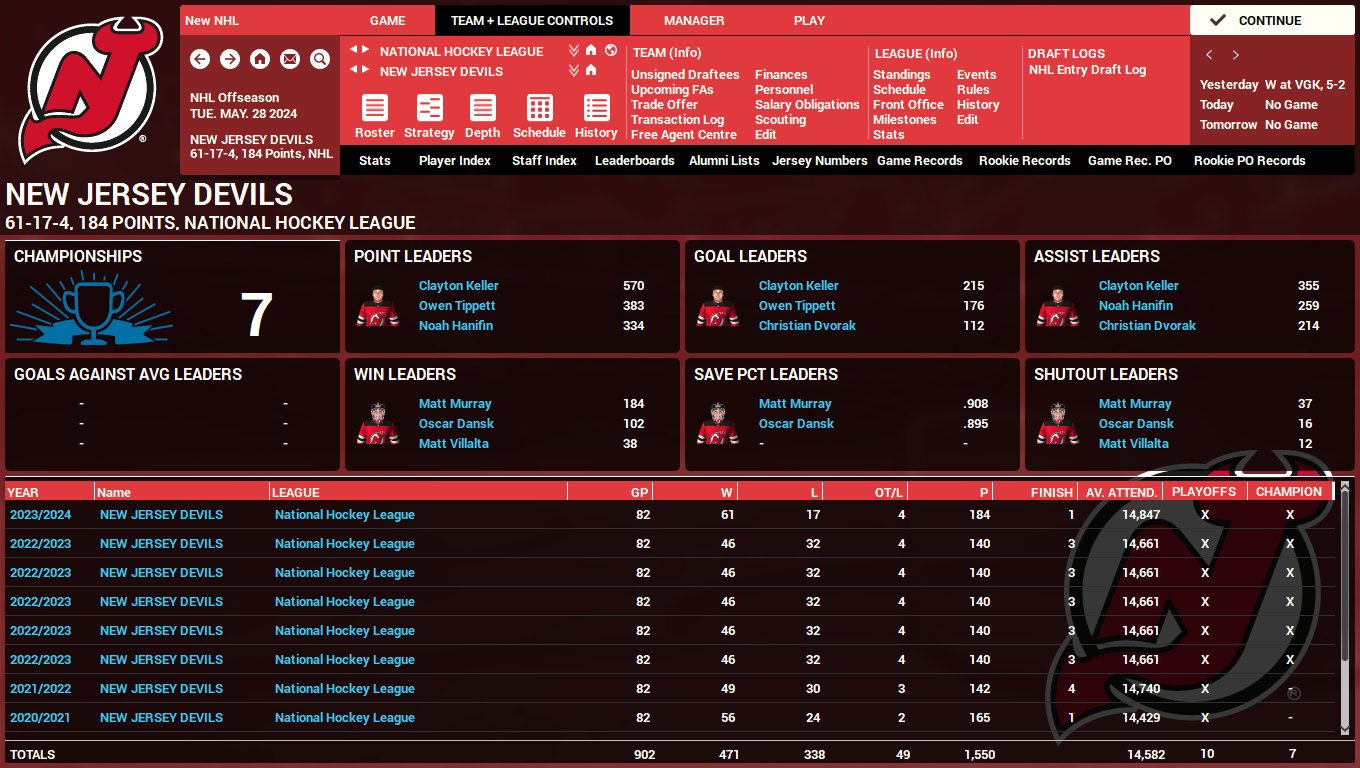Image resolution: width=1360 pixels, height=768 pixels.
Task: Open the Scouting link
Action: (x=780, y=119)
